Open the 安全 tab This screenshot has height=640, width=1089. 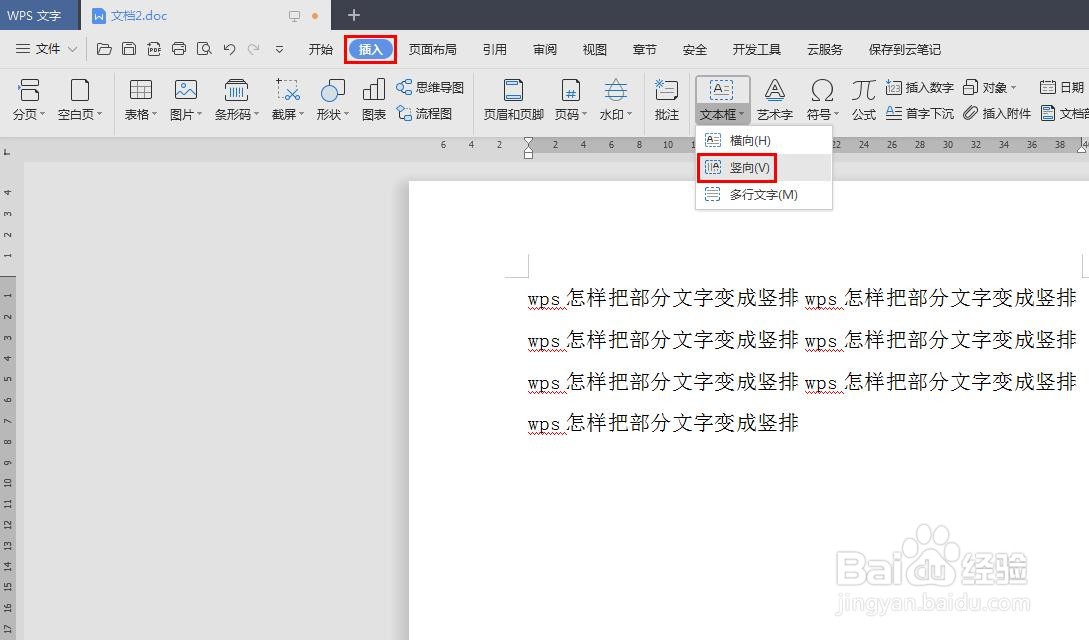click(x=695, y=49)
